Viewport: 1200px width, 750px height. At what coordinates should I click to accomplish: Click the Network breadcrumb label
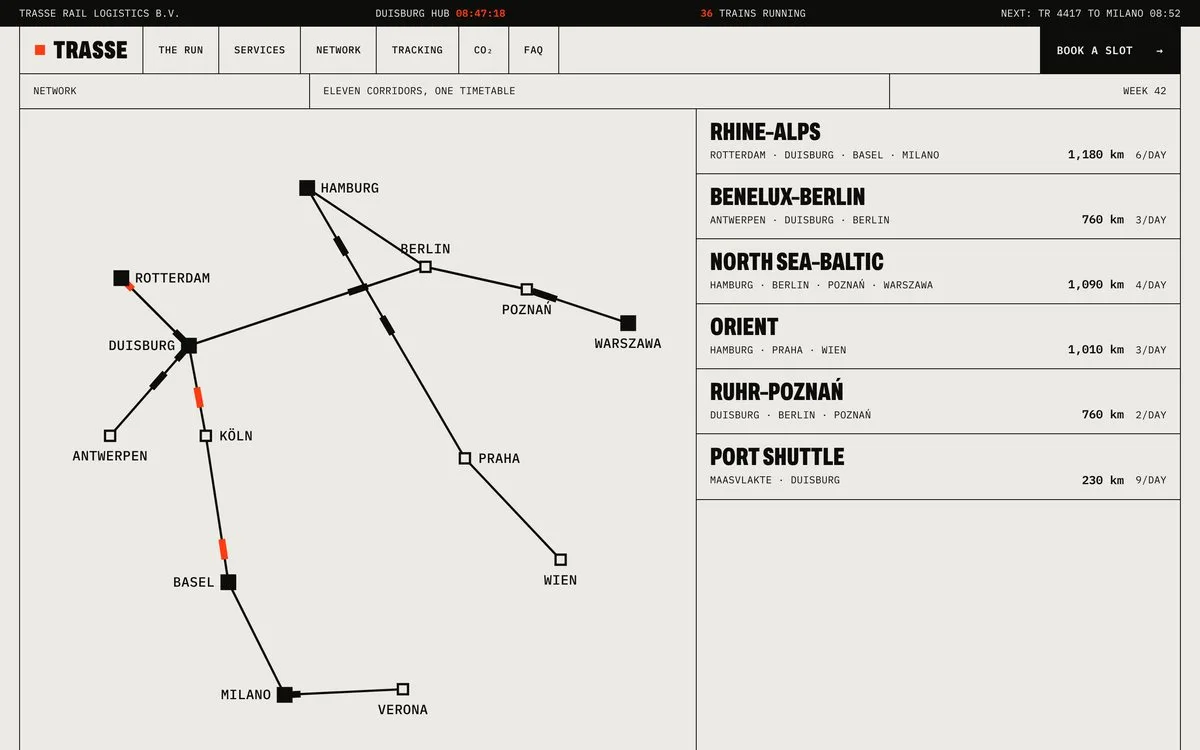click(x=55, y=91)
